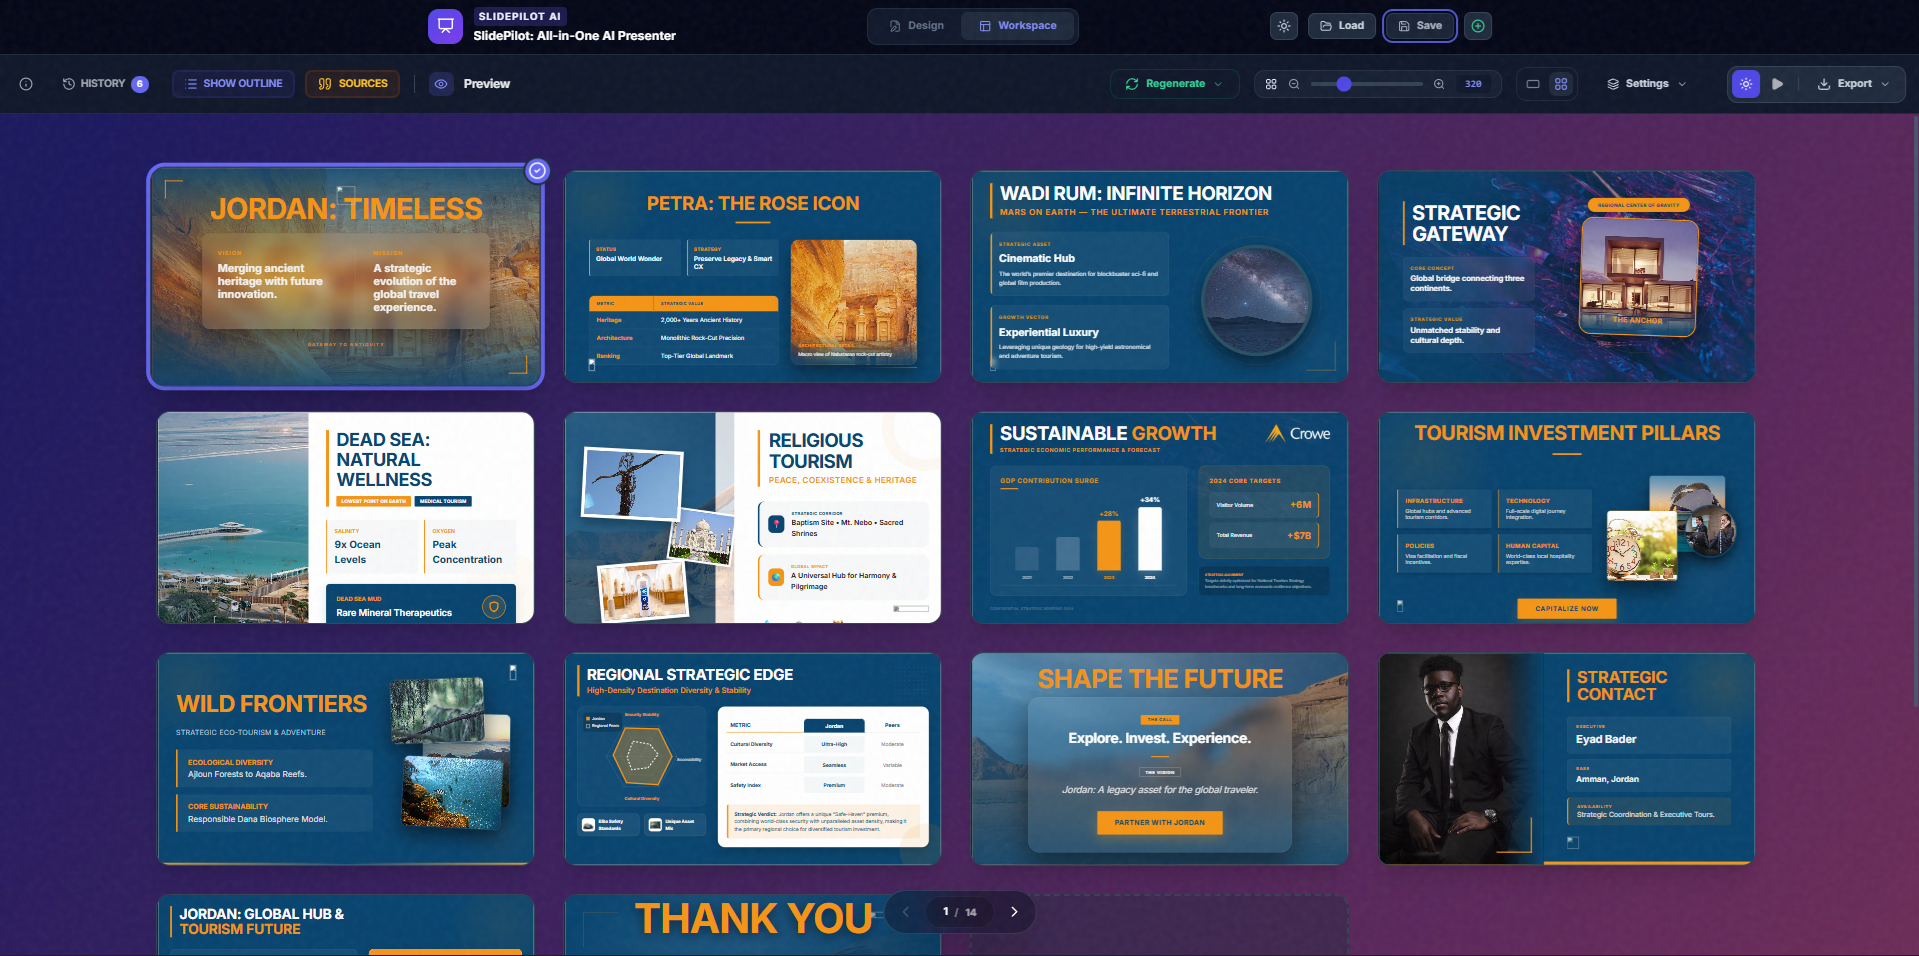The image size is (1919, 956).
Task: Switch to grid view icon
Action: click(1561, 84)
